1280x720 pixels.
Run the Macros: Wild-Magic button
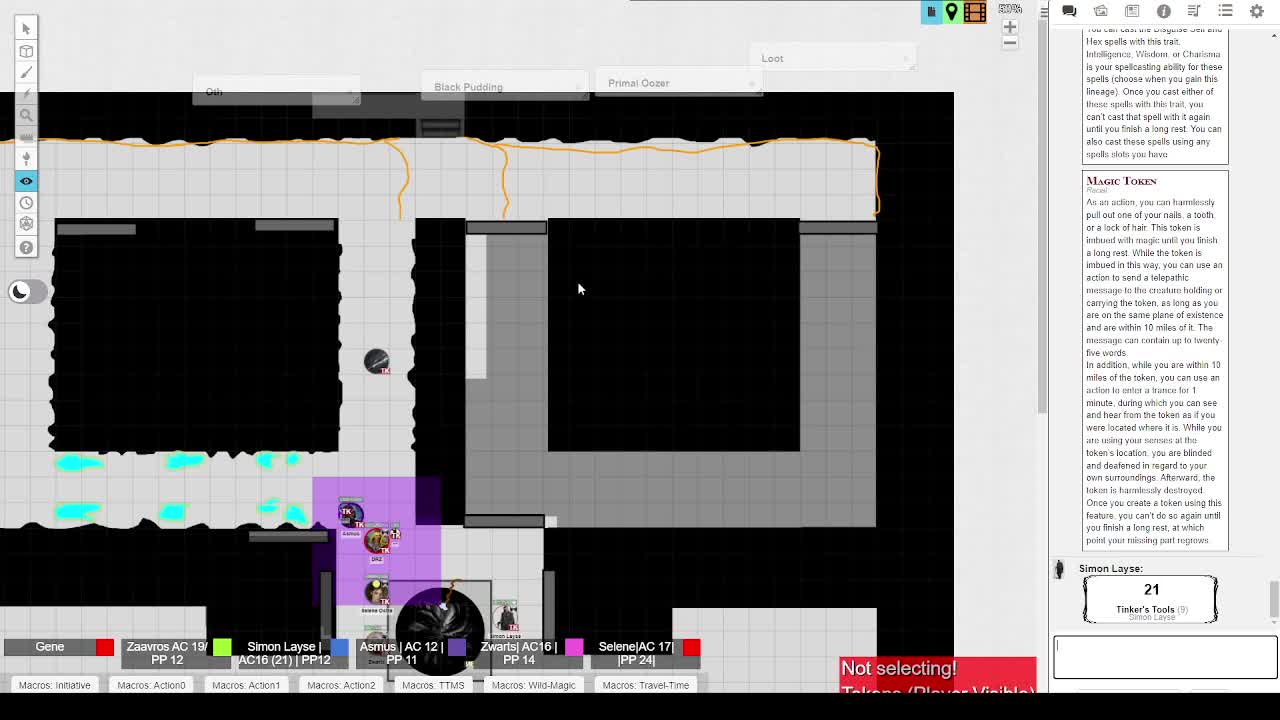pos(533,685)
